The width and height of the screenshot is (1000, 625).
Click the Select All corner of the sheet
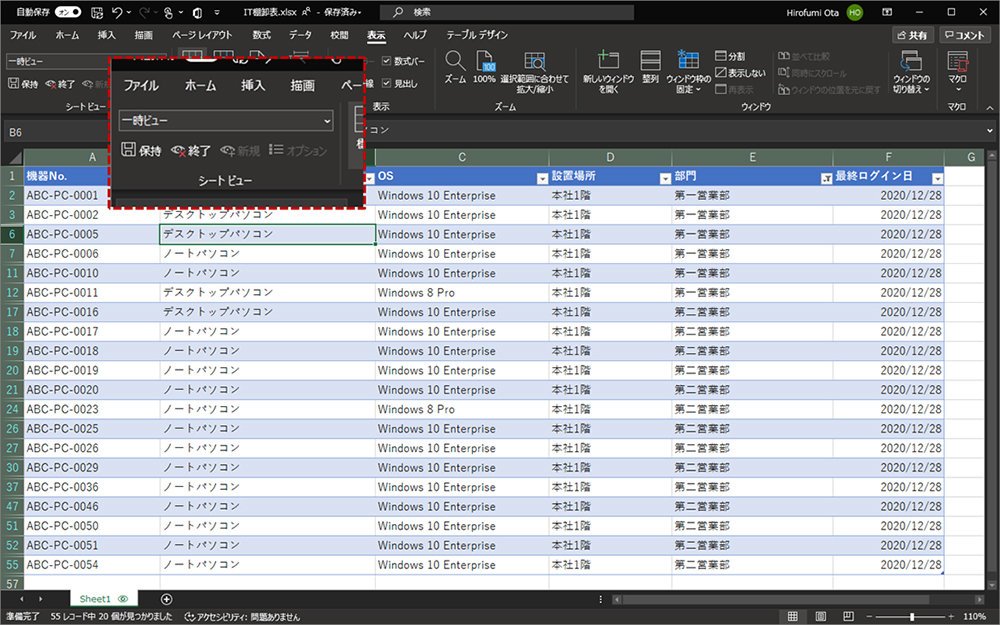[x=13, y=157]
